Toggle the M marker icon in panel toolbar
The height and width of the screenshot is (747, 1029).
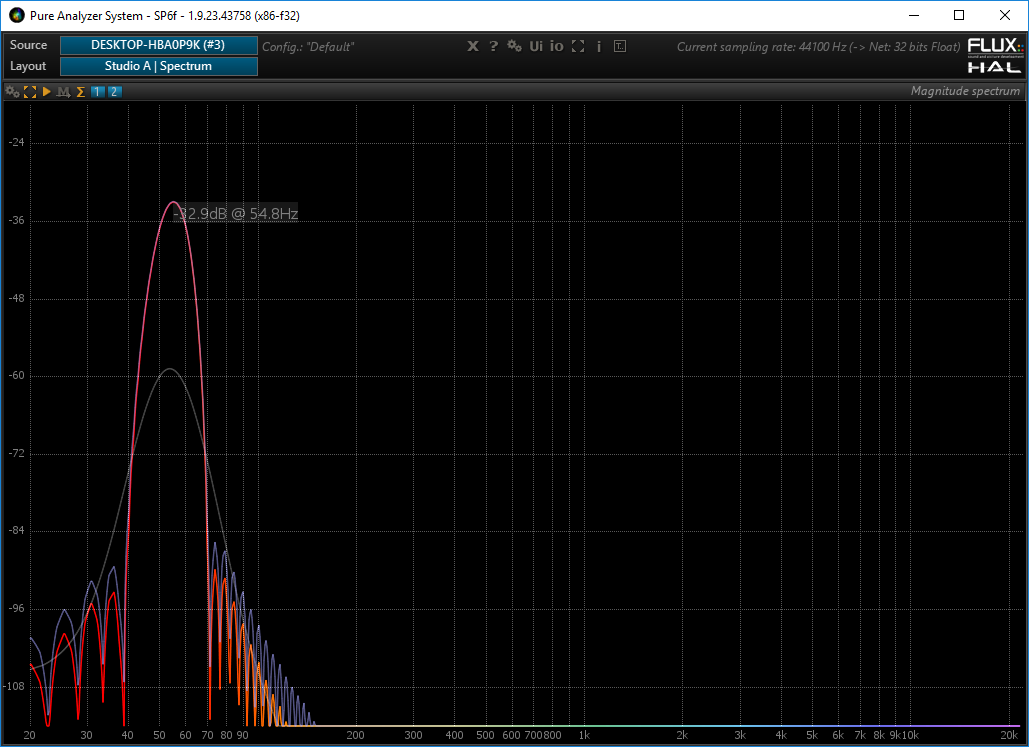pyautogui.click(x=63, y=91)
